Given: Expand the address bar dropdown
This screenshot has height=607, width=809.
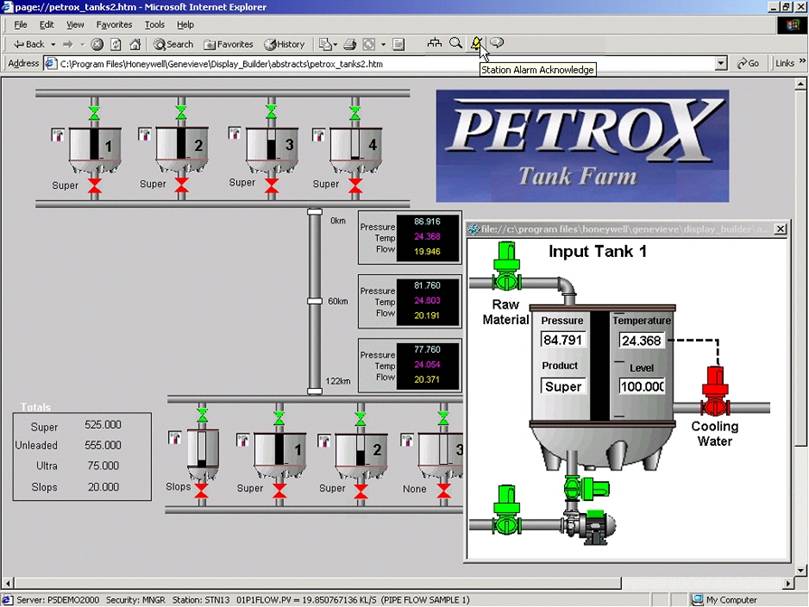Looking at the screenshot, I should [721, 64].
